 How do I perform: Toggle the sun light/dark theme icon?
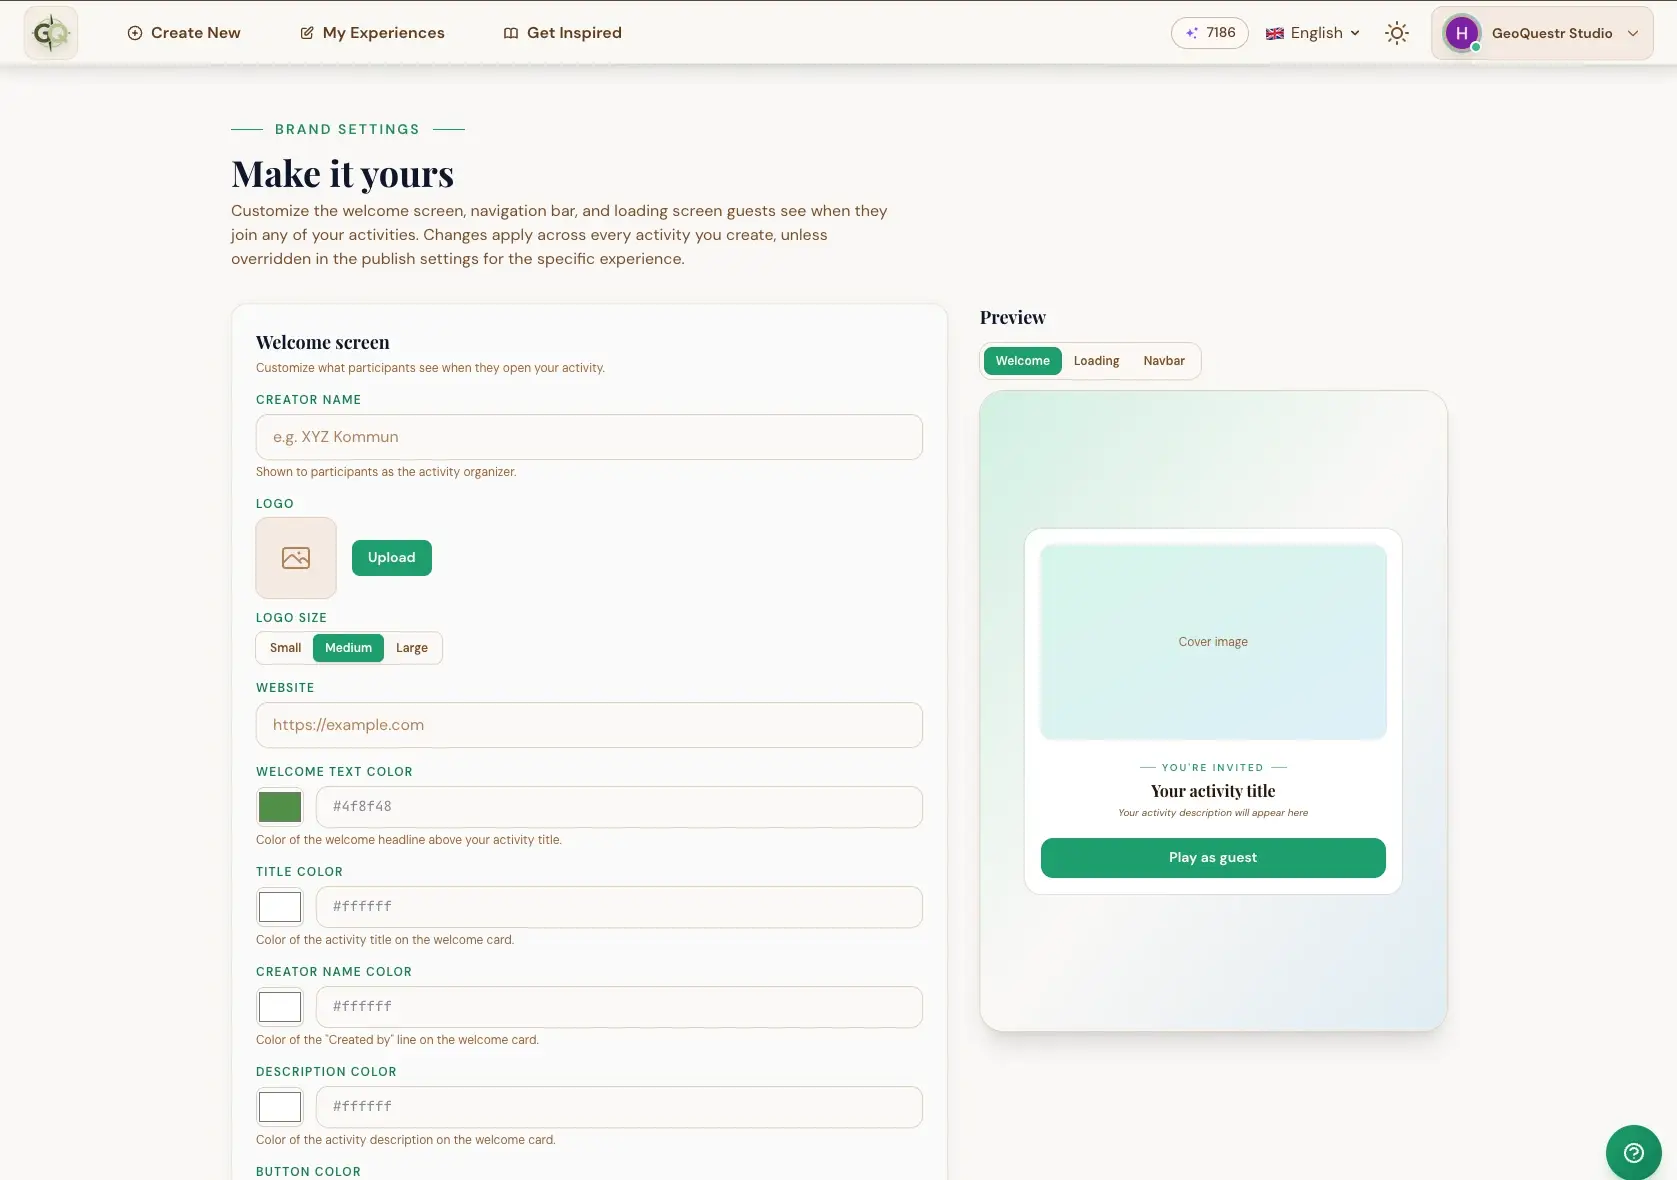pos(1397,33)
